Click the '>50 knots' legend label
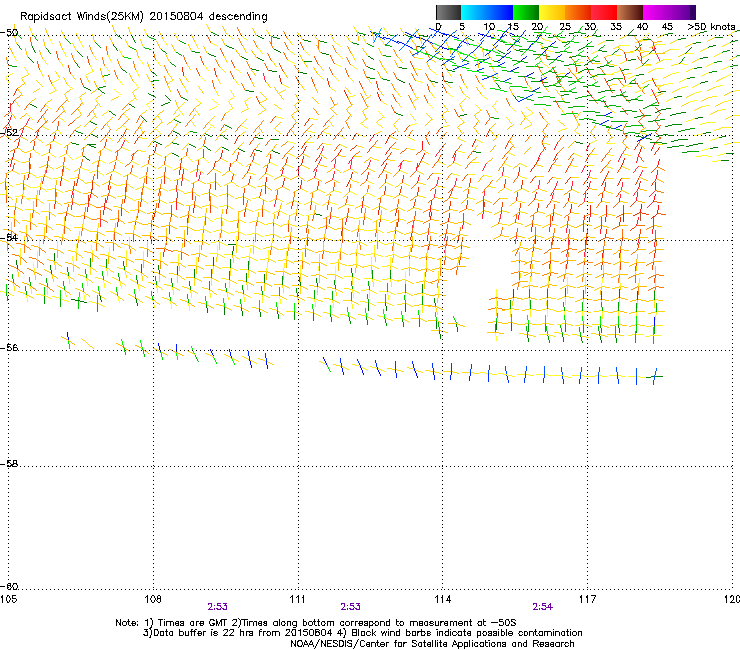This screenshot has width=740, height=650. 712,27
